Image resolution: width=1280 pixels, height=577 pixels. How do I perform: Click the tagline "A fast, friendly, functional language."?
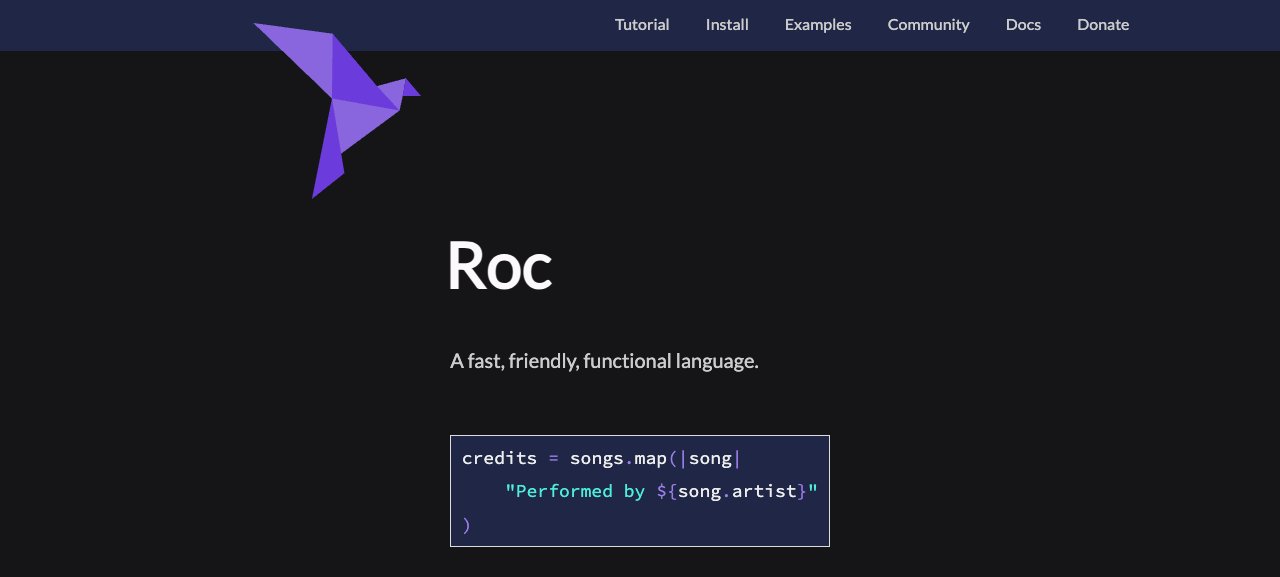(604, 361)
